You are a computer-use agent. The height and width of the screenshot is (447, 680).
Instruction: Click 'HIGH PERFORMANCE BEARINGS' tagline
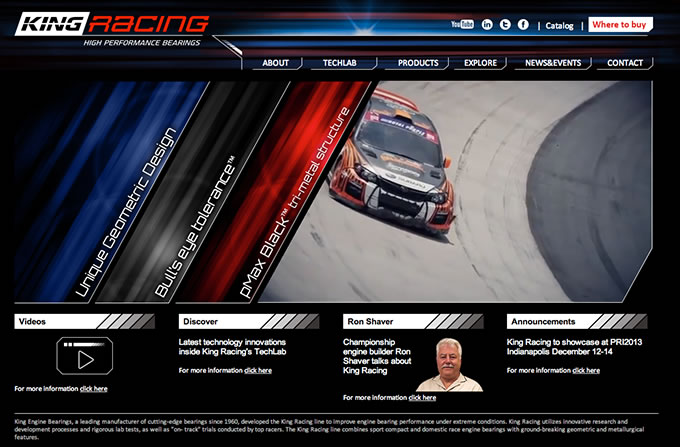pyautogui.click(x=142, y=43)
